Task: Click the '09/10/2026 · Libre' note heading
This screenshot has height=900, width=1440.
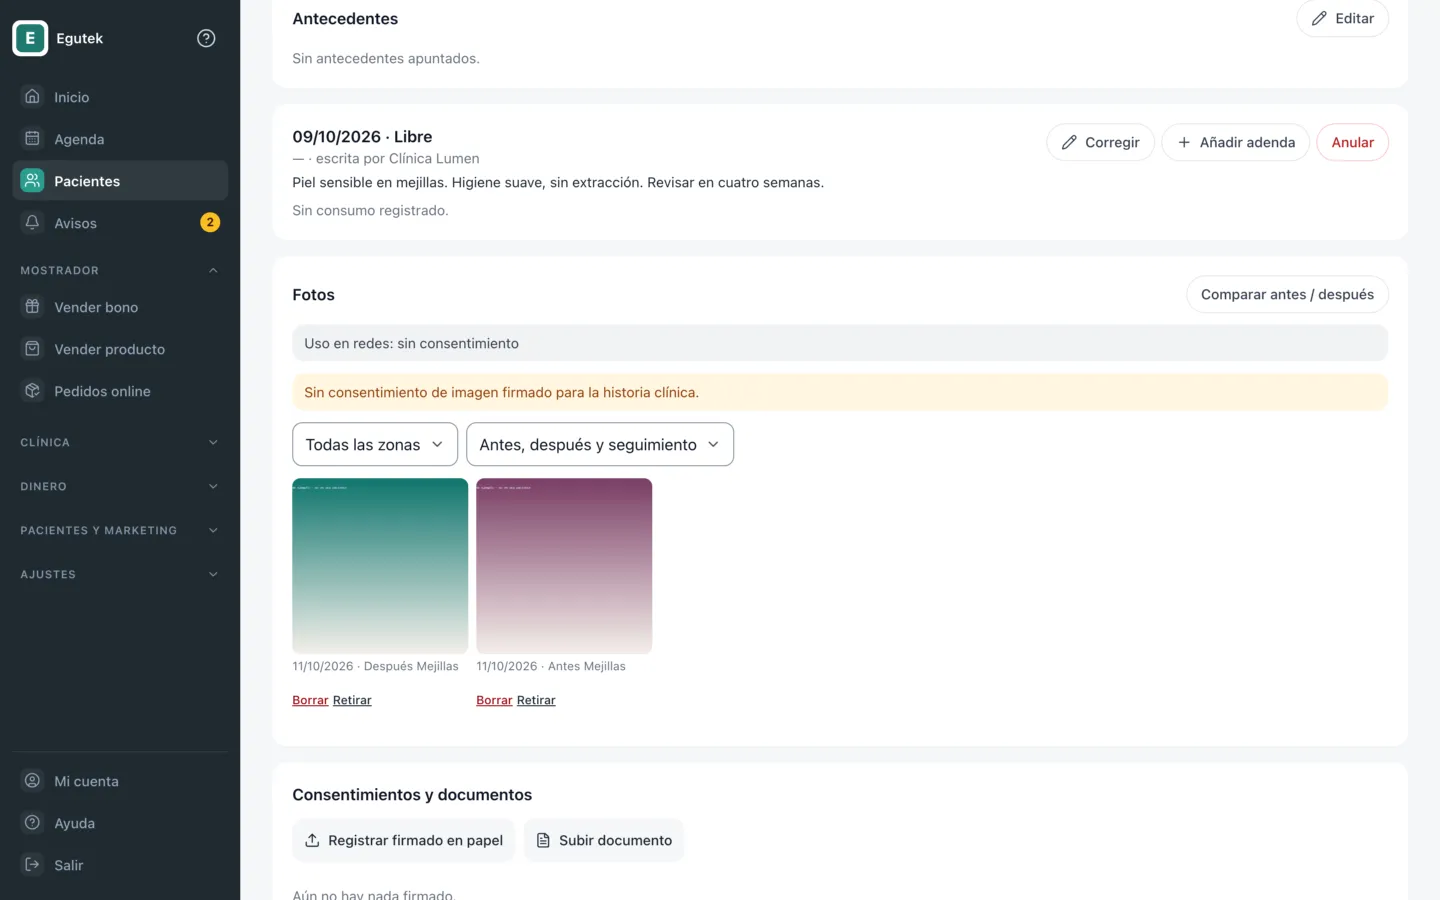Action: 362,137
